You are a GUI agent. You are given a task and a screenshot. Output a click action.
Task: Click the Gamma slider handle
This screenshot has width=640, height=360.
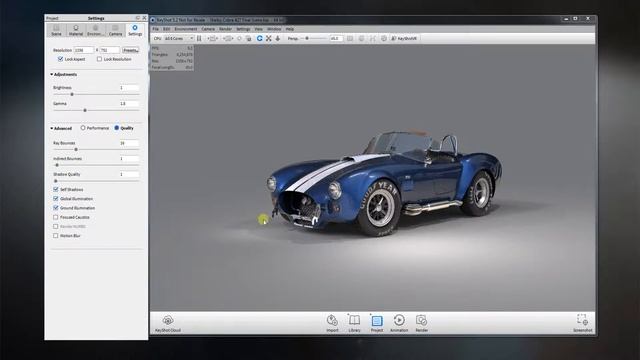(85, 110)
